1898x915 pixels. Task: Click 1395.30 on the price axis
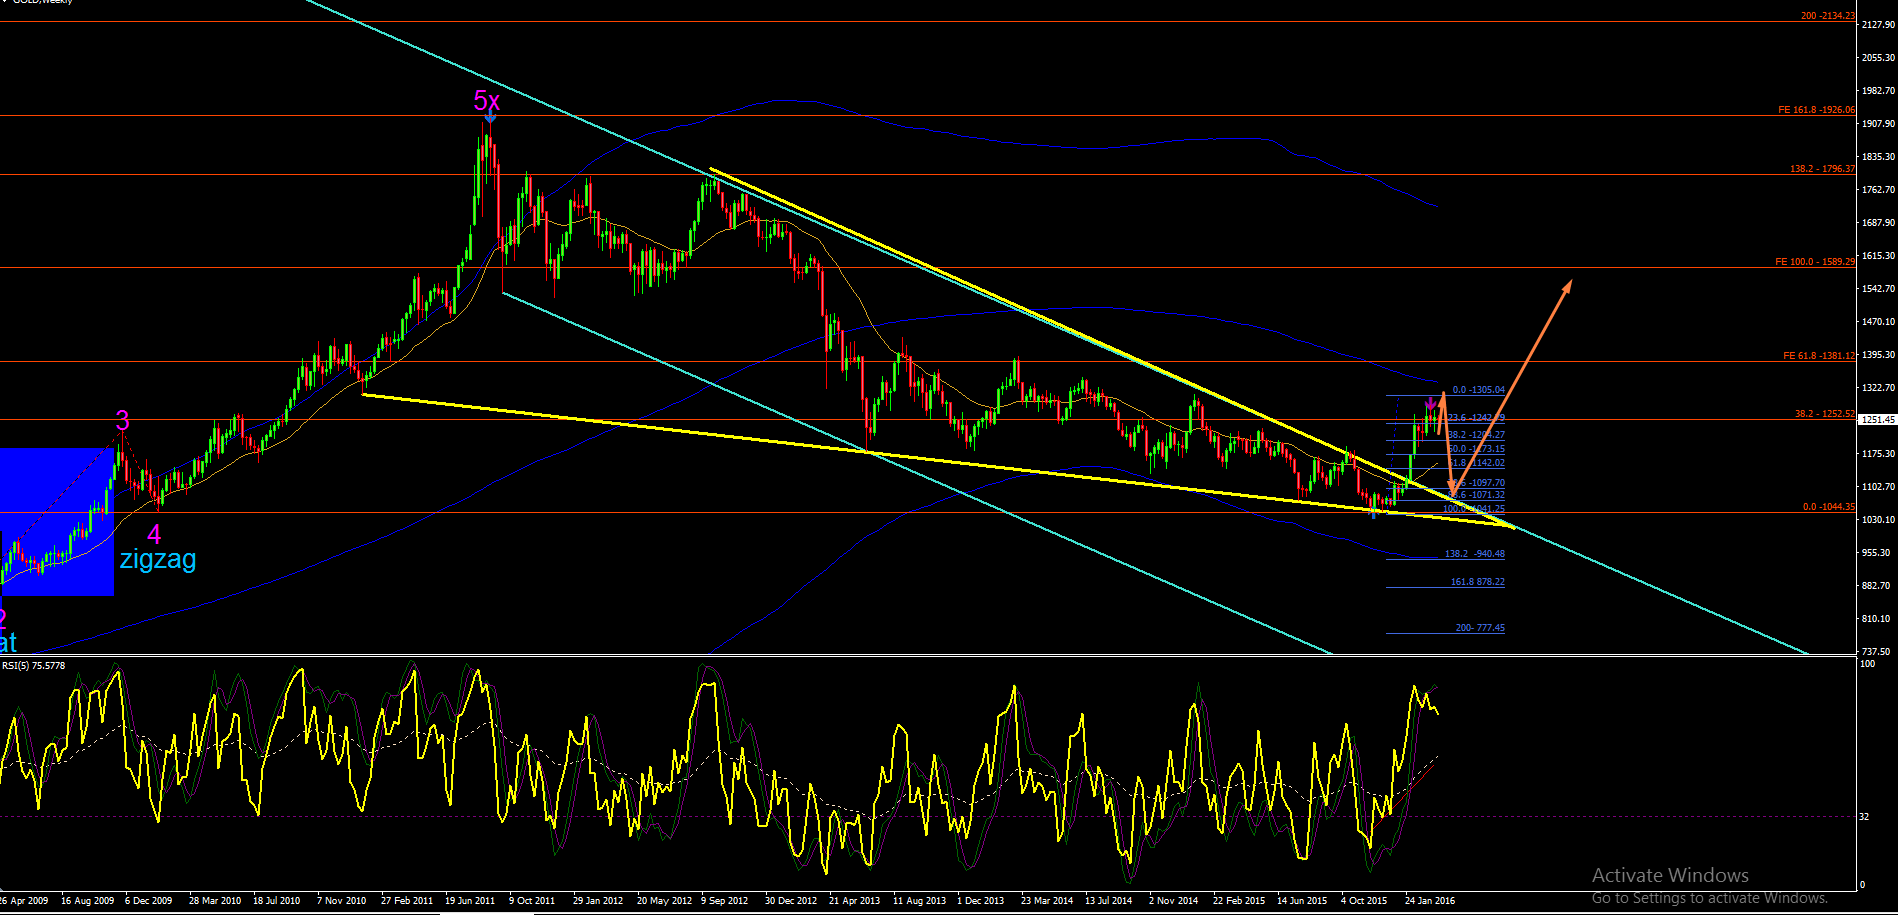click(x=1877, y=355)
